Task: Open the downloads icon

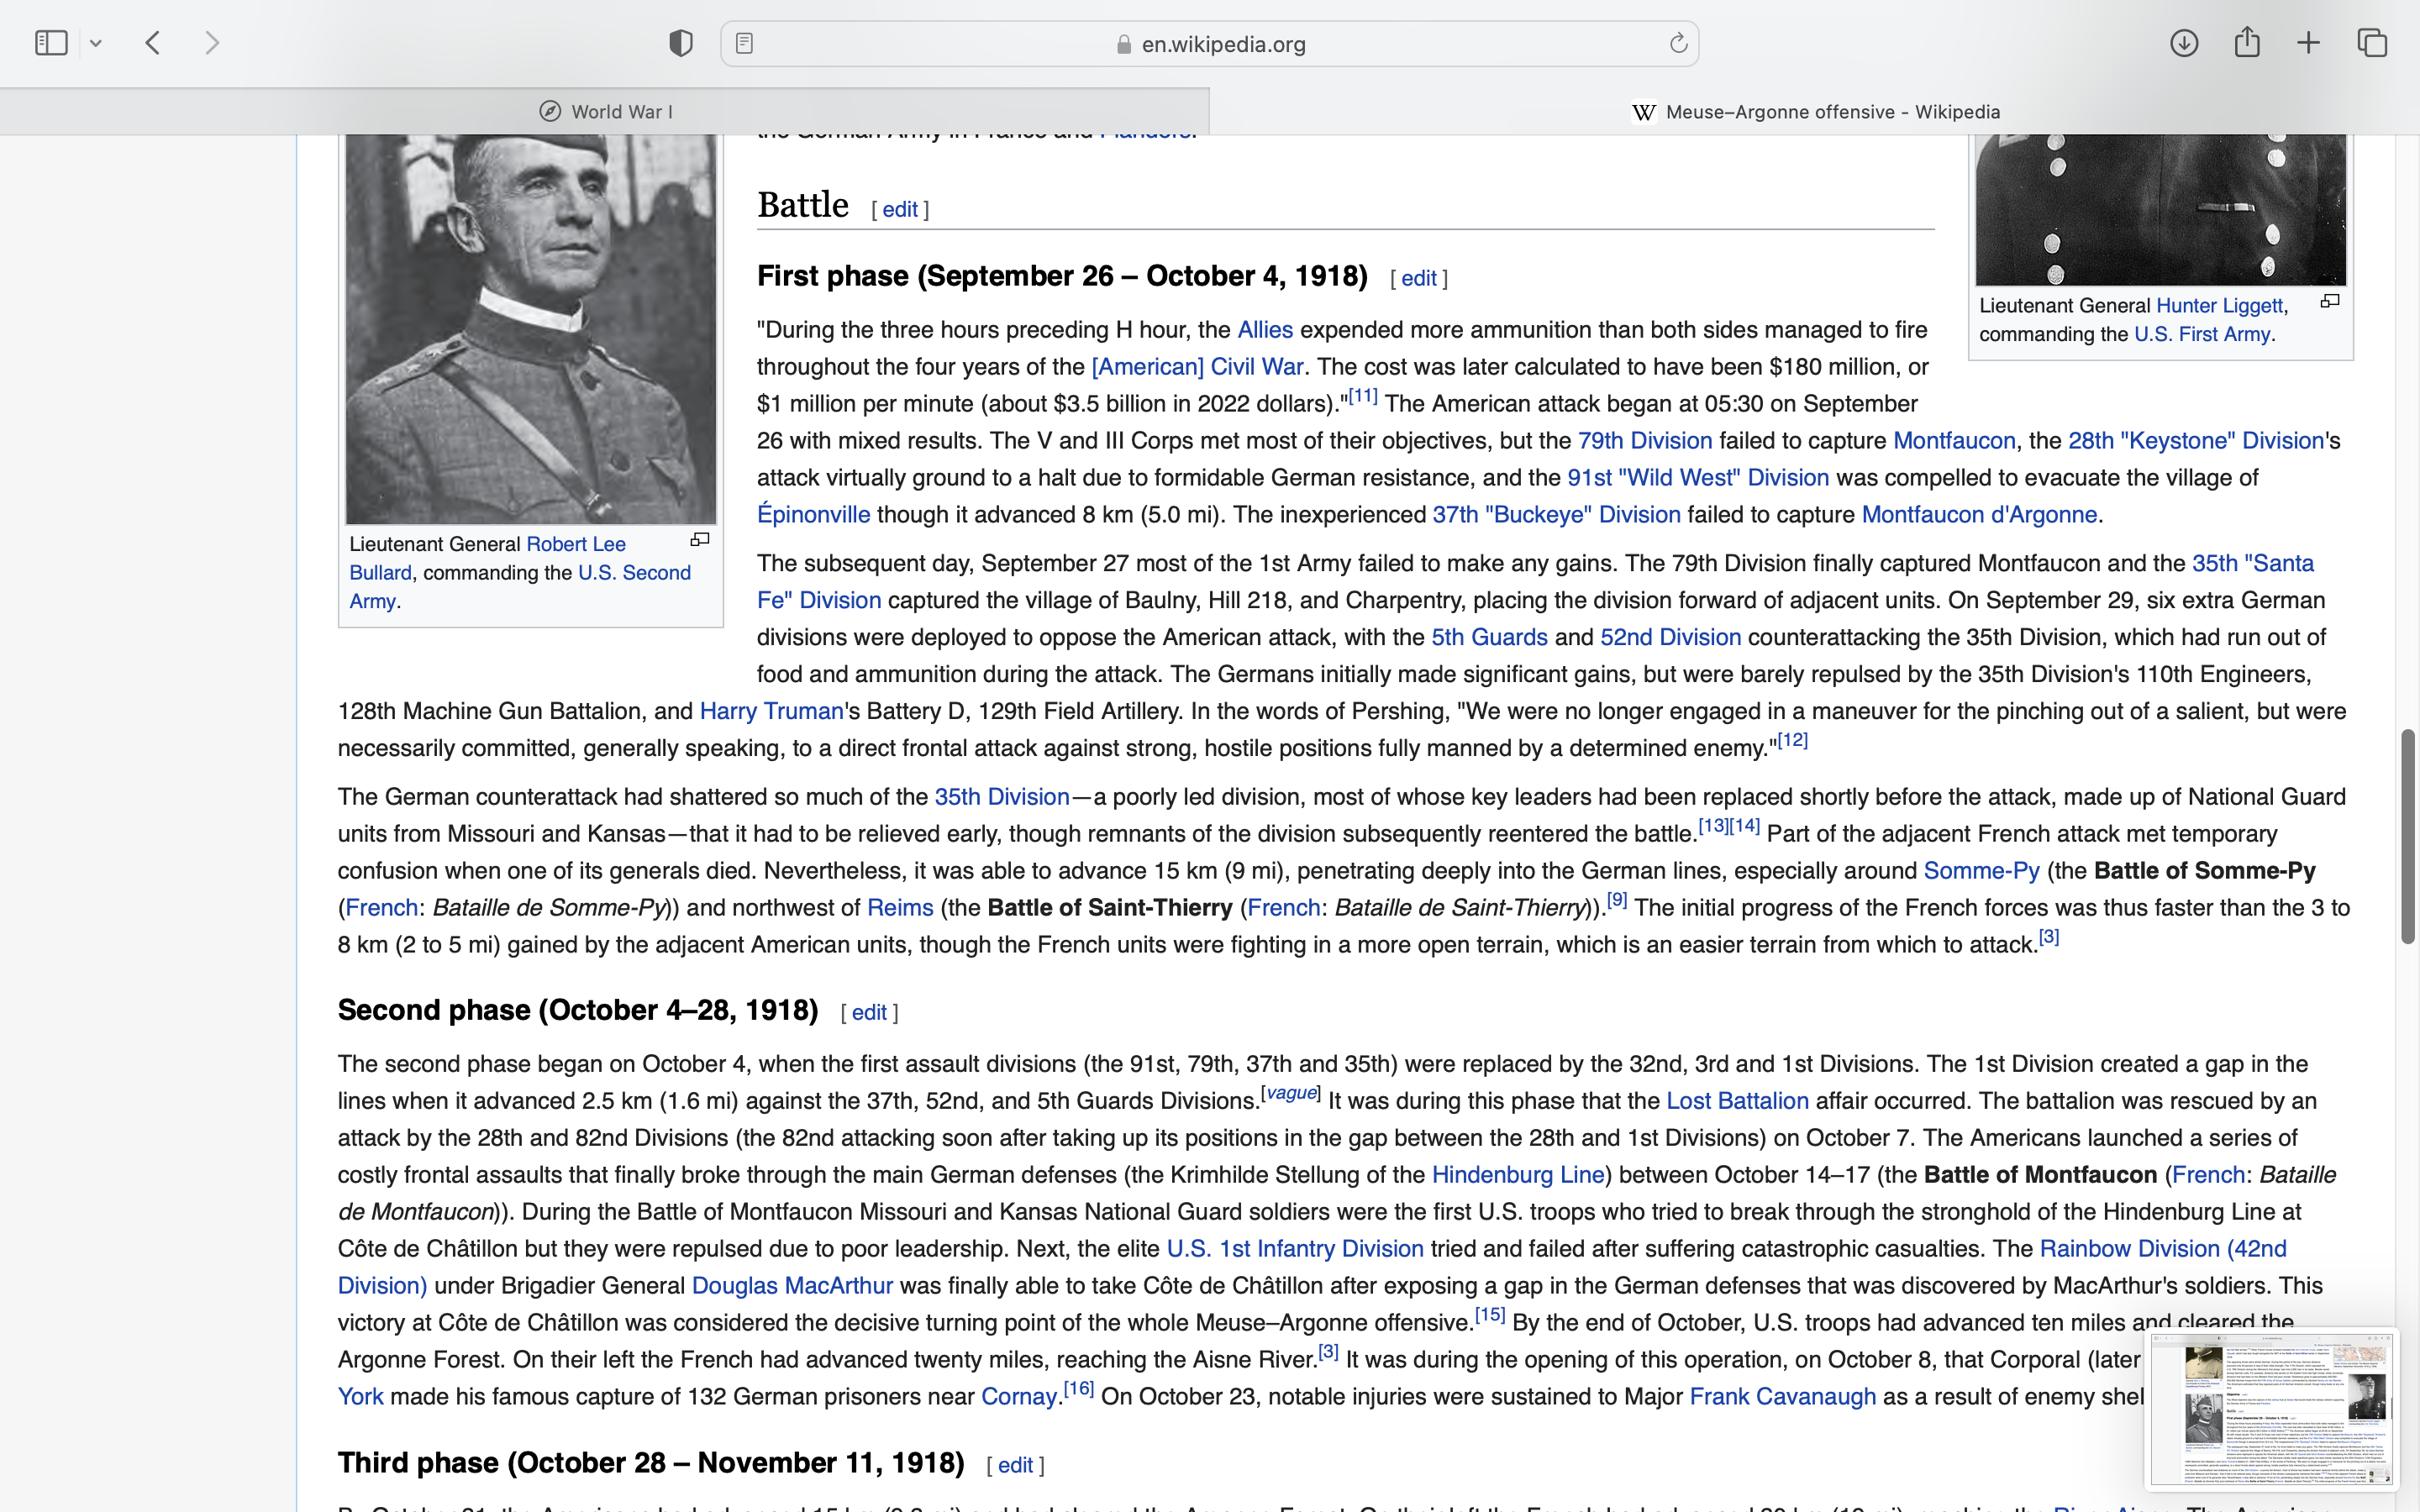Action: (2183, 43)
